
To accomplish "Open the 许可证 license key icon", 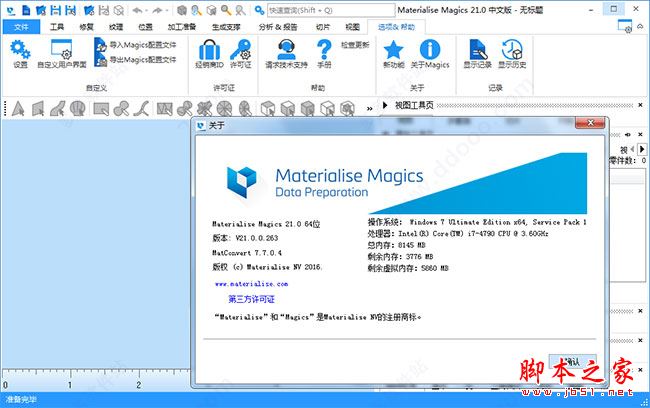I will pyautogui.click(x=240, y=50).
